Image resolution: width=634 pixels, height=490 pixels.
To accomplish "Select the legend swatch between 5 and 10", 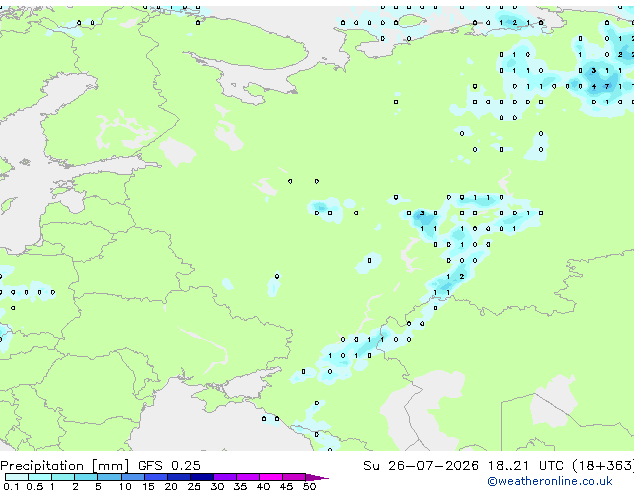I will [x=109, y=477].
